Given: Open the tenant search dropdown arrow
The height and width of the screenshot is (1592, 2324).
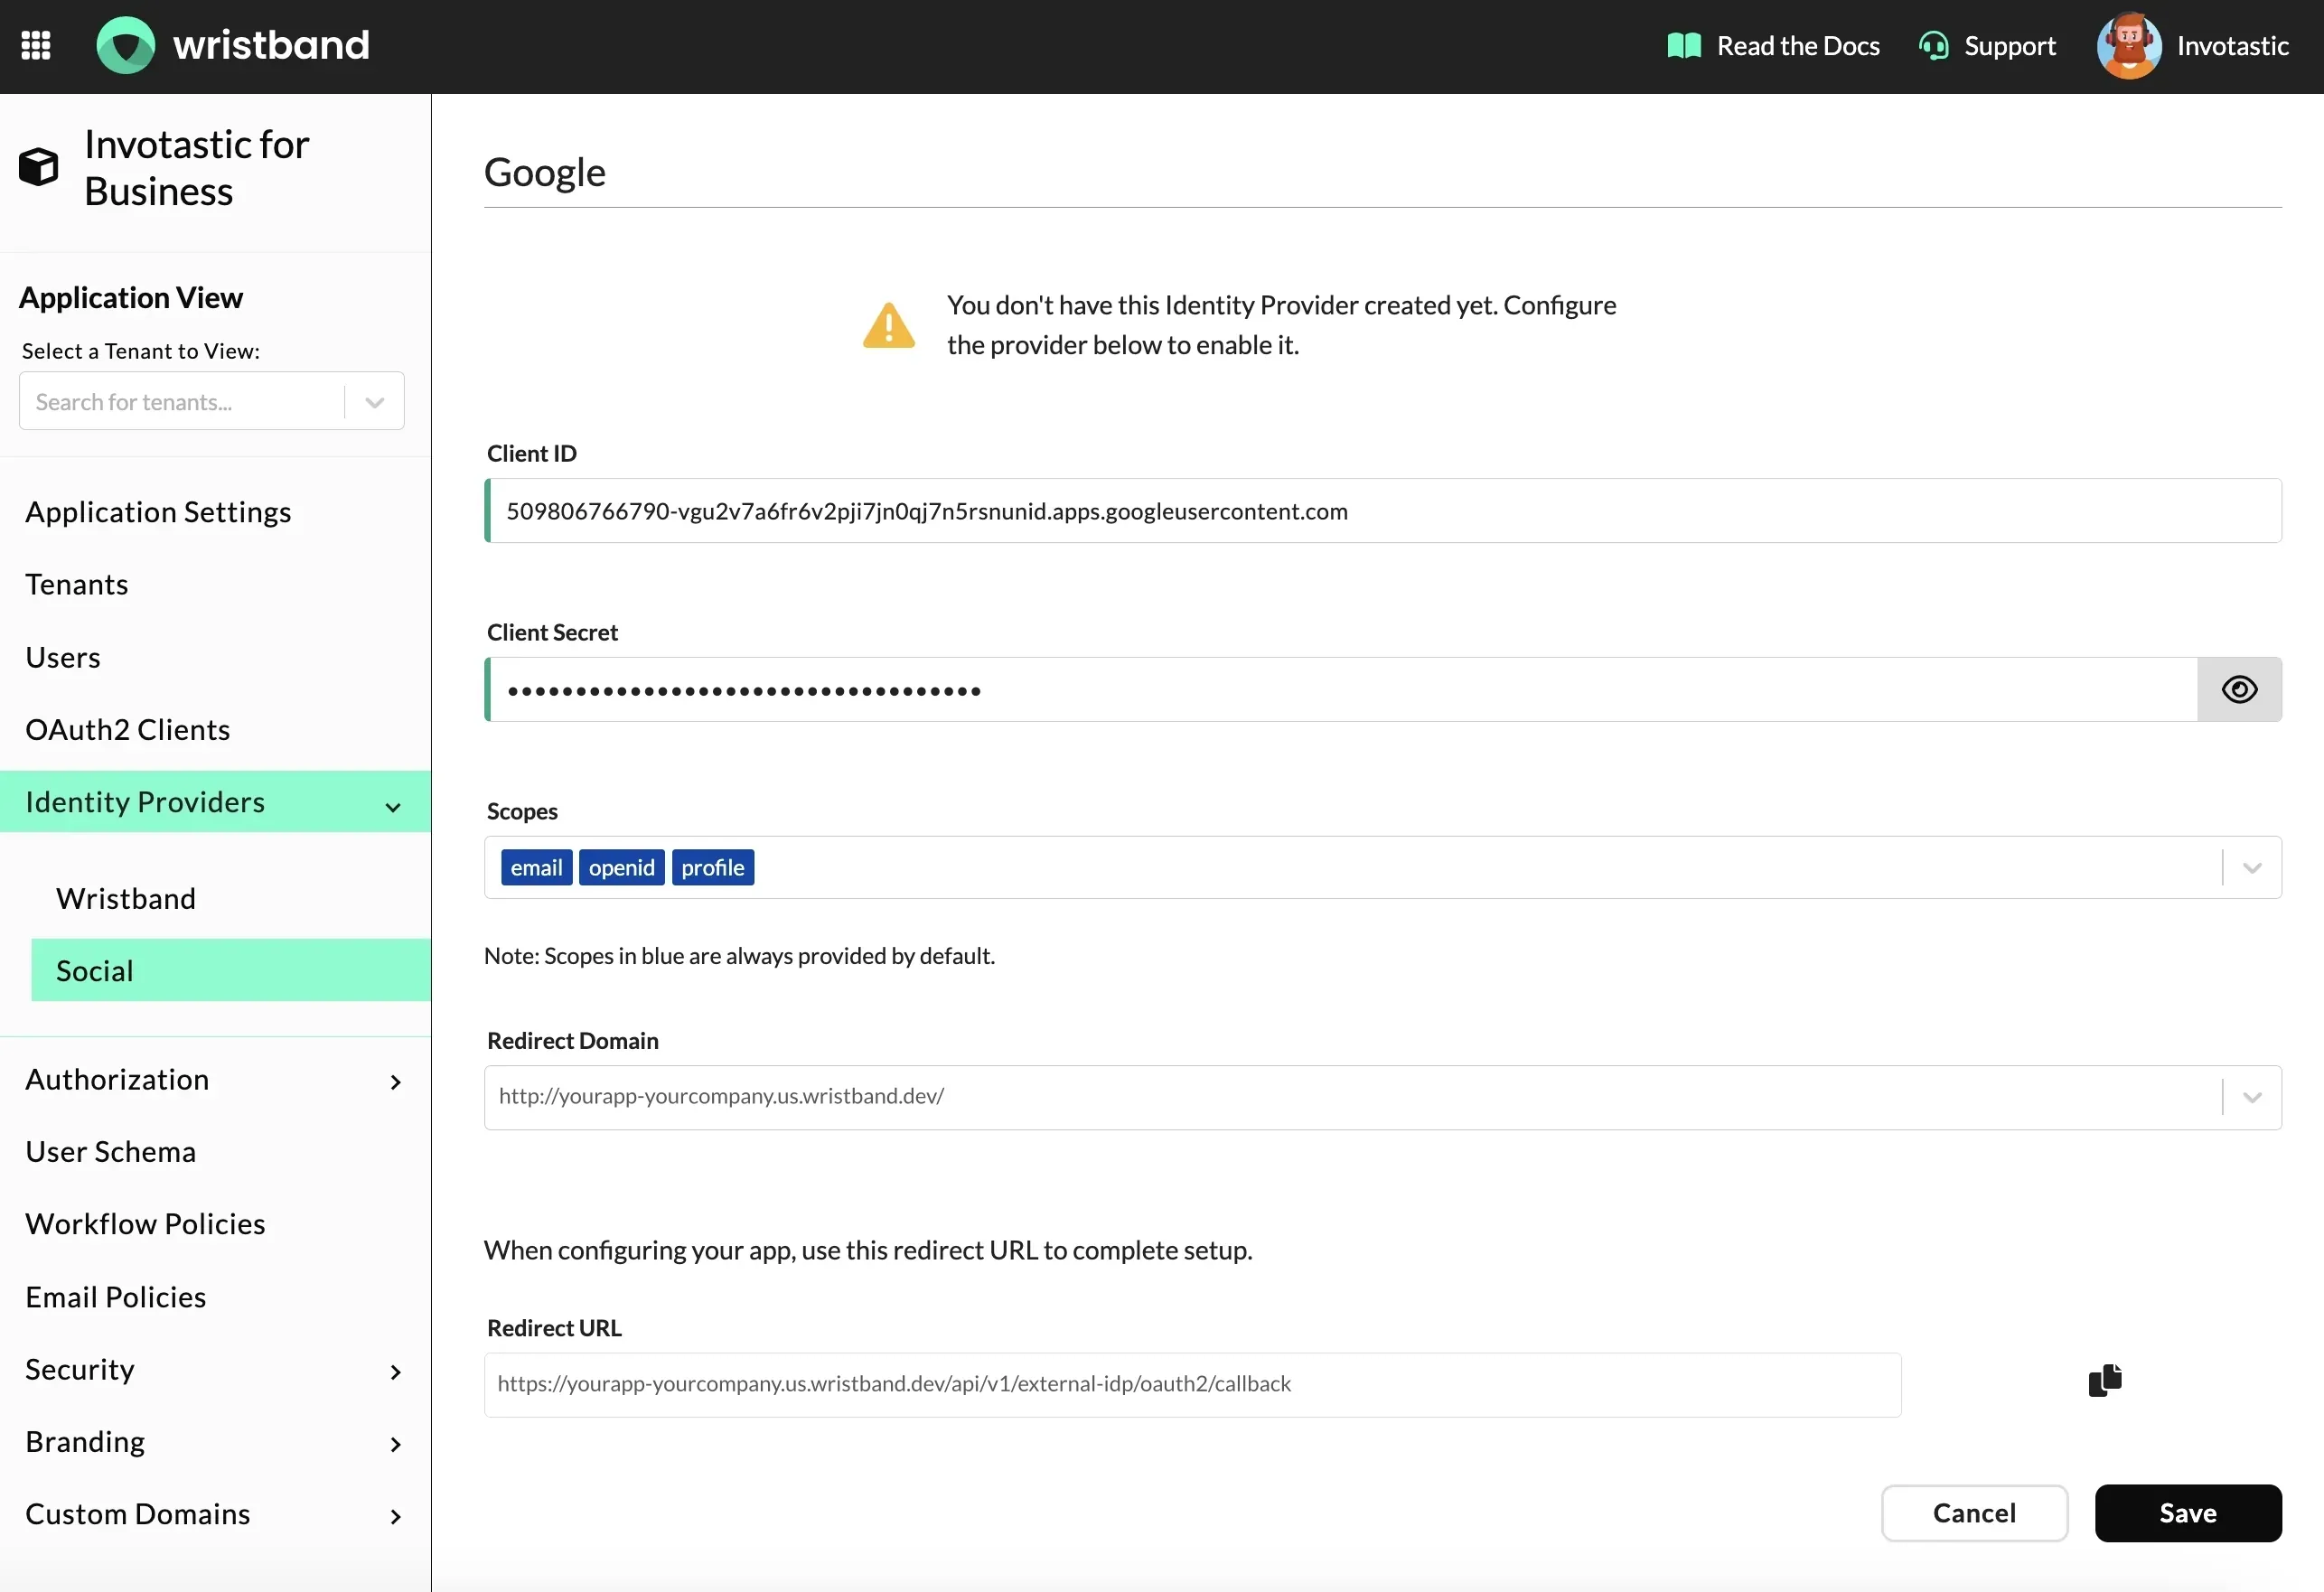Looking at the screenshot, I should click(375, 402).
